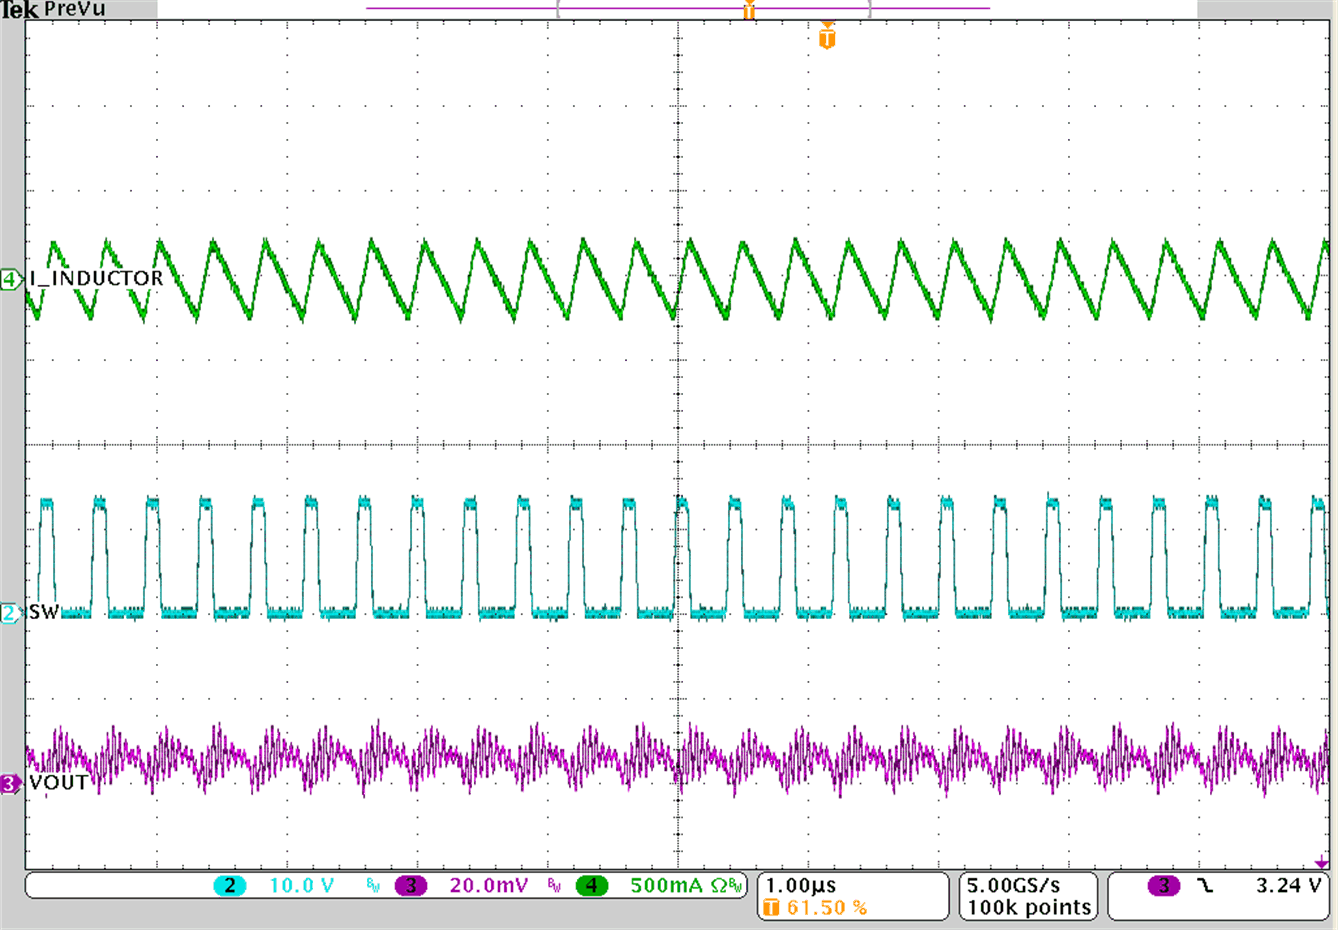Screen dimensions: 1339x931
Task: Open the trigger source 3 selector
Action: 1162,885
